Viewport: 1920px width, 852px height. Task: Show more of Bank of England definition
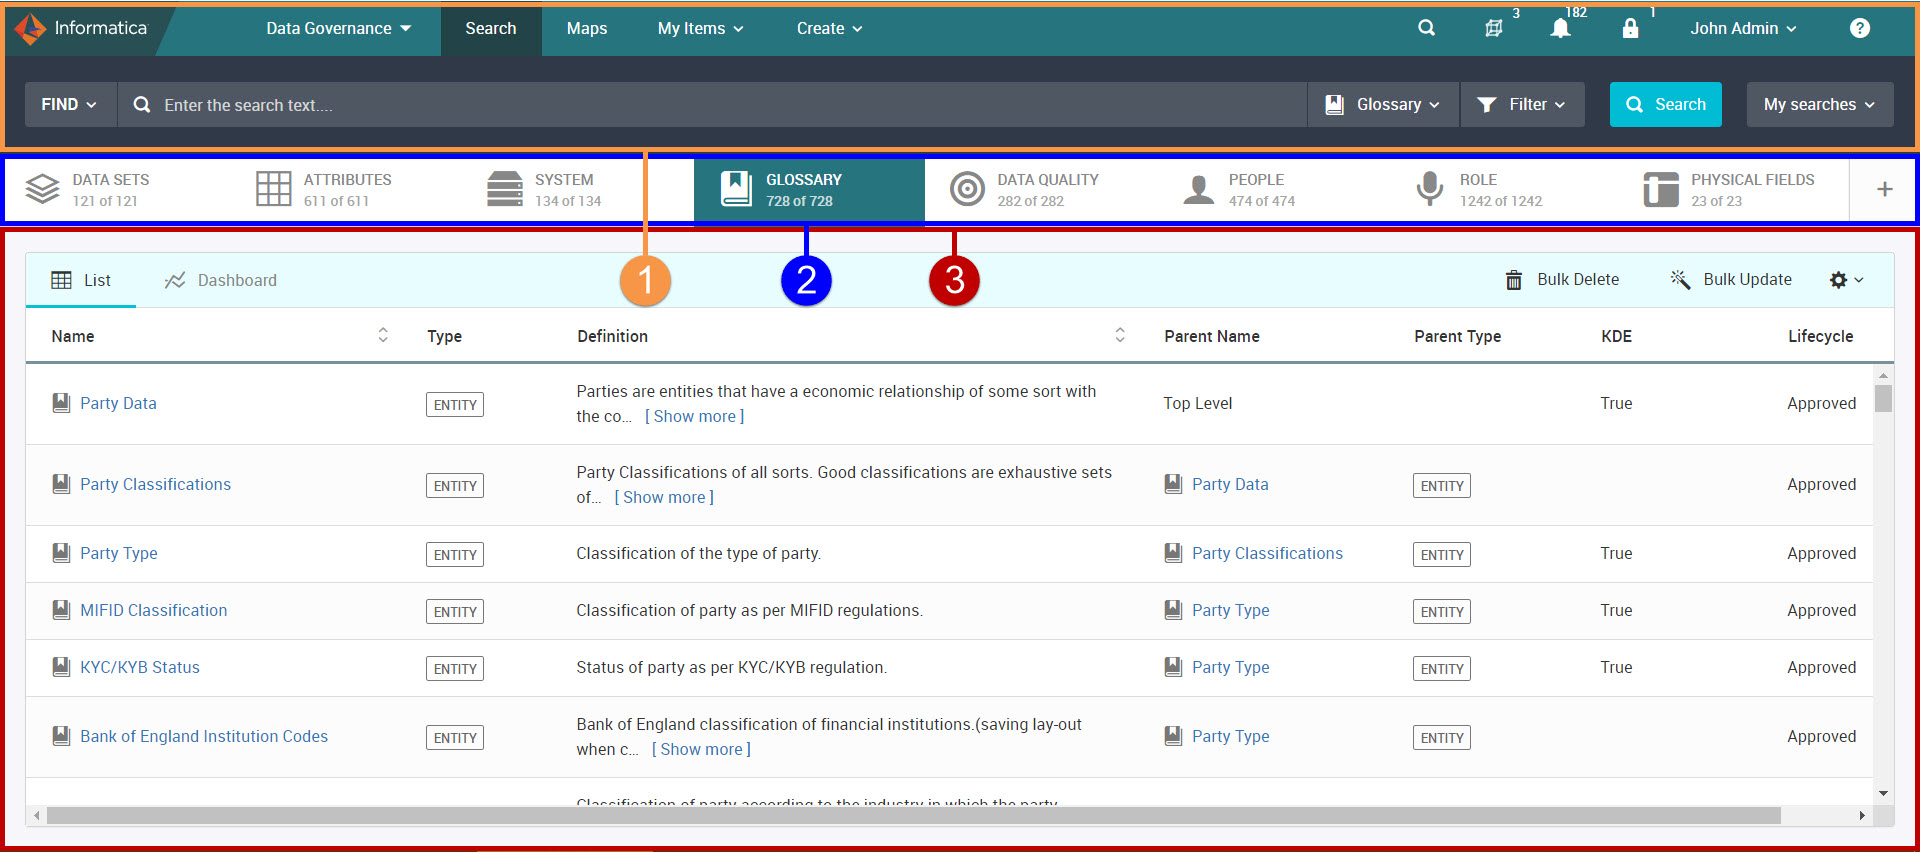tap(701, 749)
